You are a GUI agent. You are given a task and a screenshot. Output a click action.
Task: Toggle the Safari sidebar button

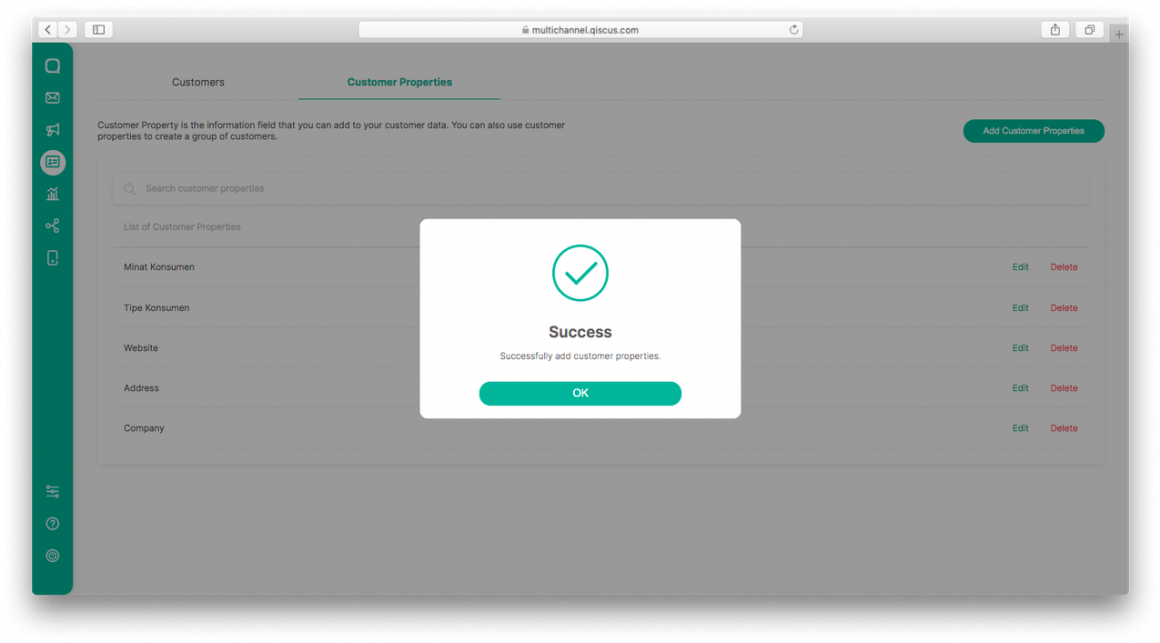(x=98, y=30)
